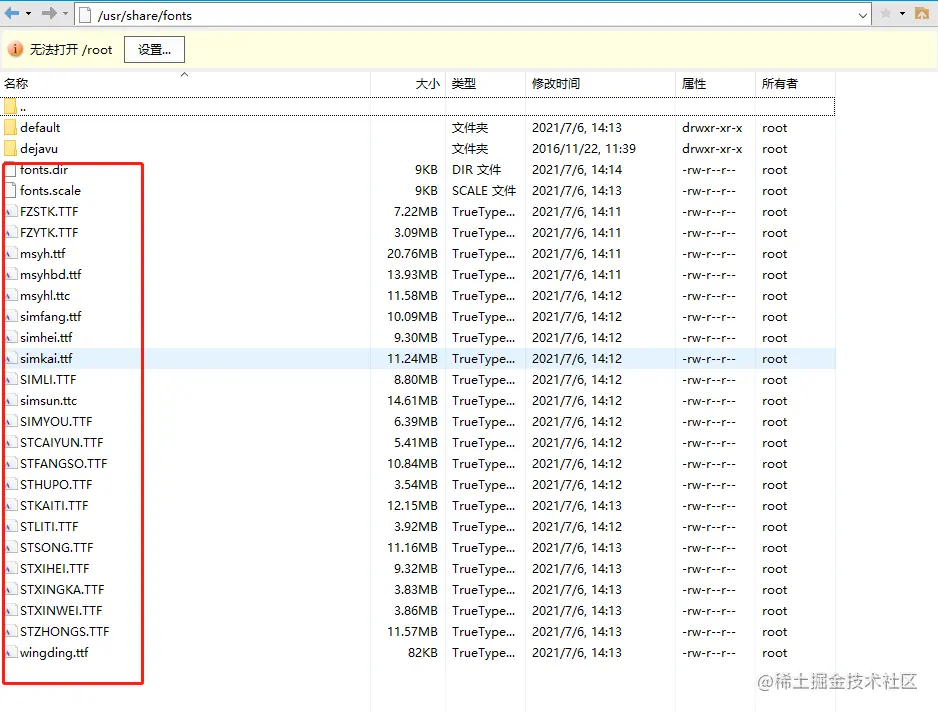Click the msyh.ttf font file icon
Screen dimensions: 938x712
(10, 254)
